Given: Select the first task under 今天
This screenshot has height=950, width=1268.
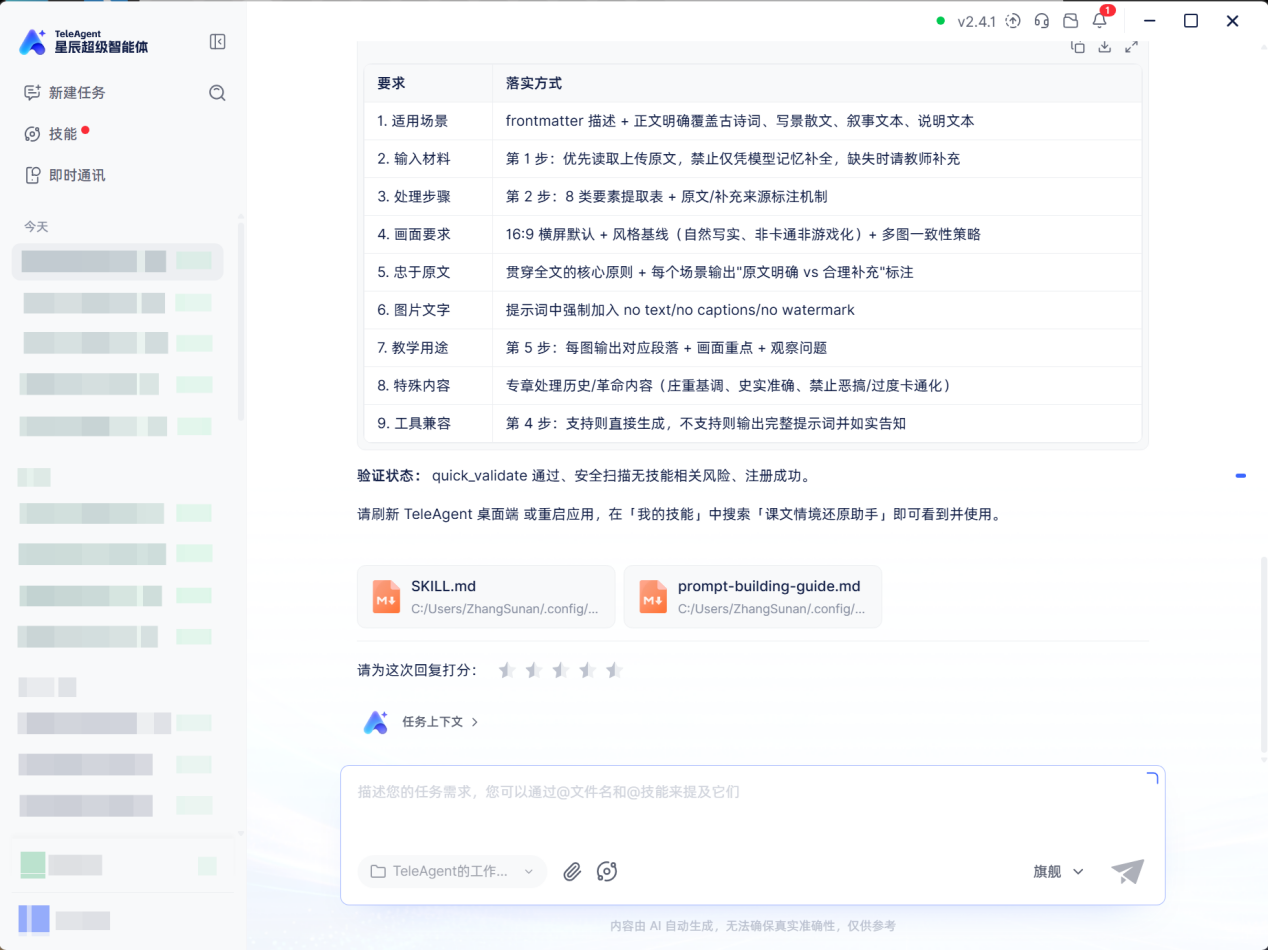Looking at the screenshot, I should [x=117, y=261].
